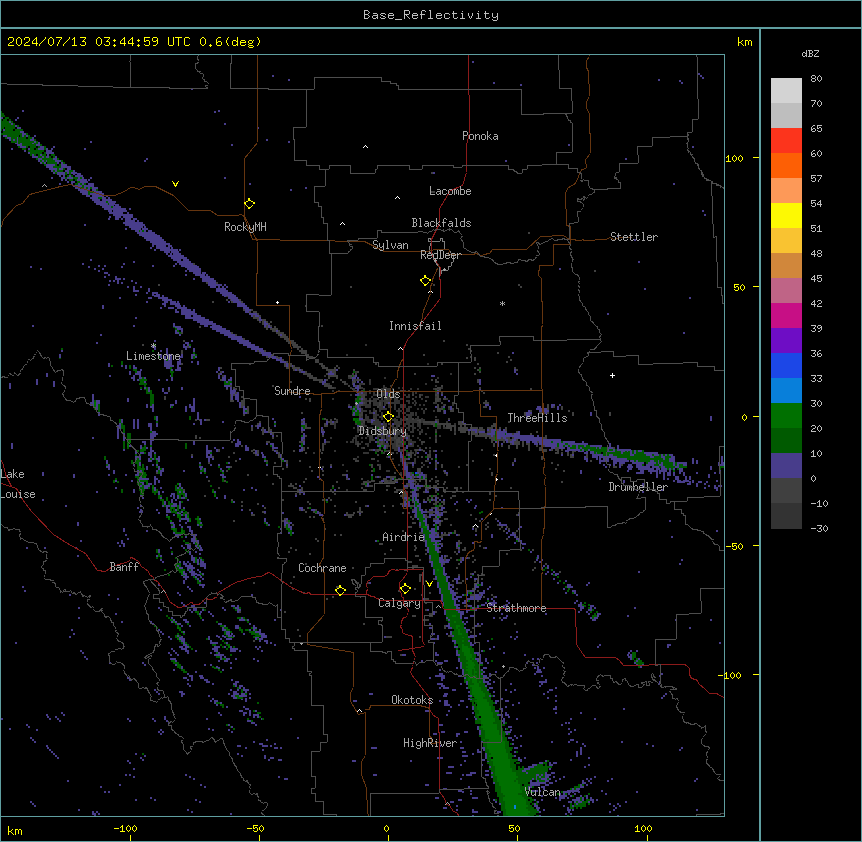Click the yellow V marker northwest of RockyMH
862x842 pixels.
[x=175, y=184]
